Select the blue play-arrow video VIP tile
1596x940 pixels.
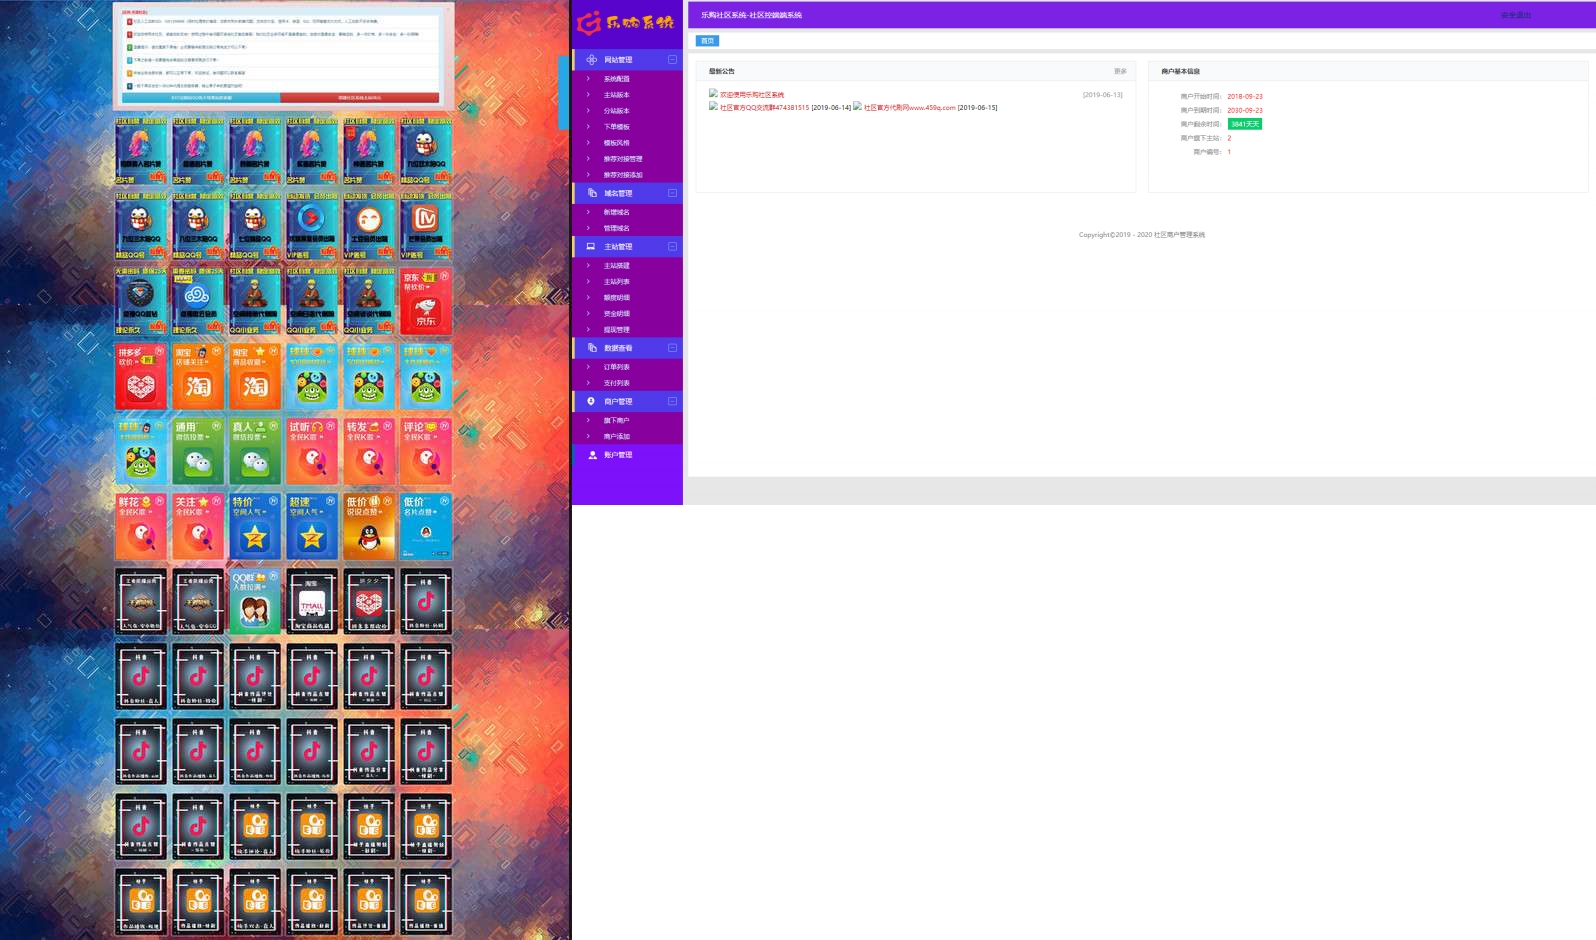[x=312, y=226]
